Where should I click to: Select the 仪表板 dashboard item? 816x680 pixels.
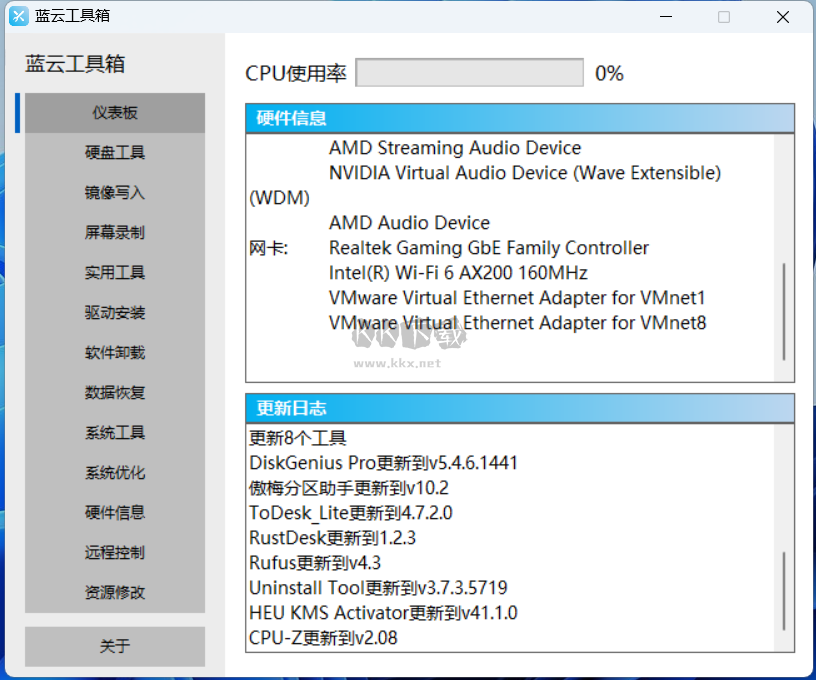point(113,112)
